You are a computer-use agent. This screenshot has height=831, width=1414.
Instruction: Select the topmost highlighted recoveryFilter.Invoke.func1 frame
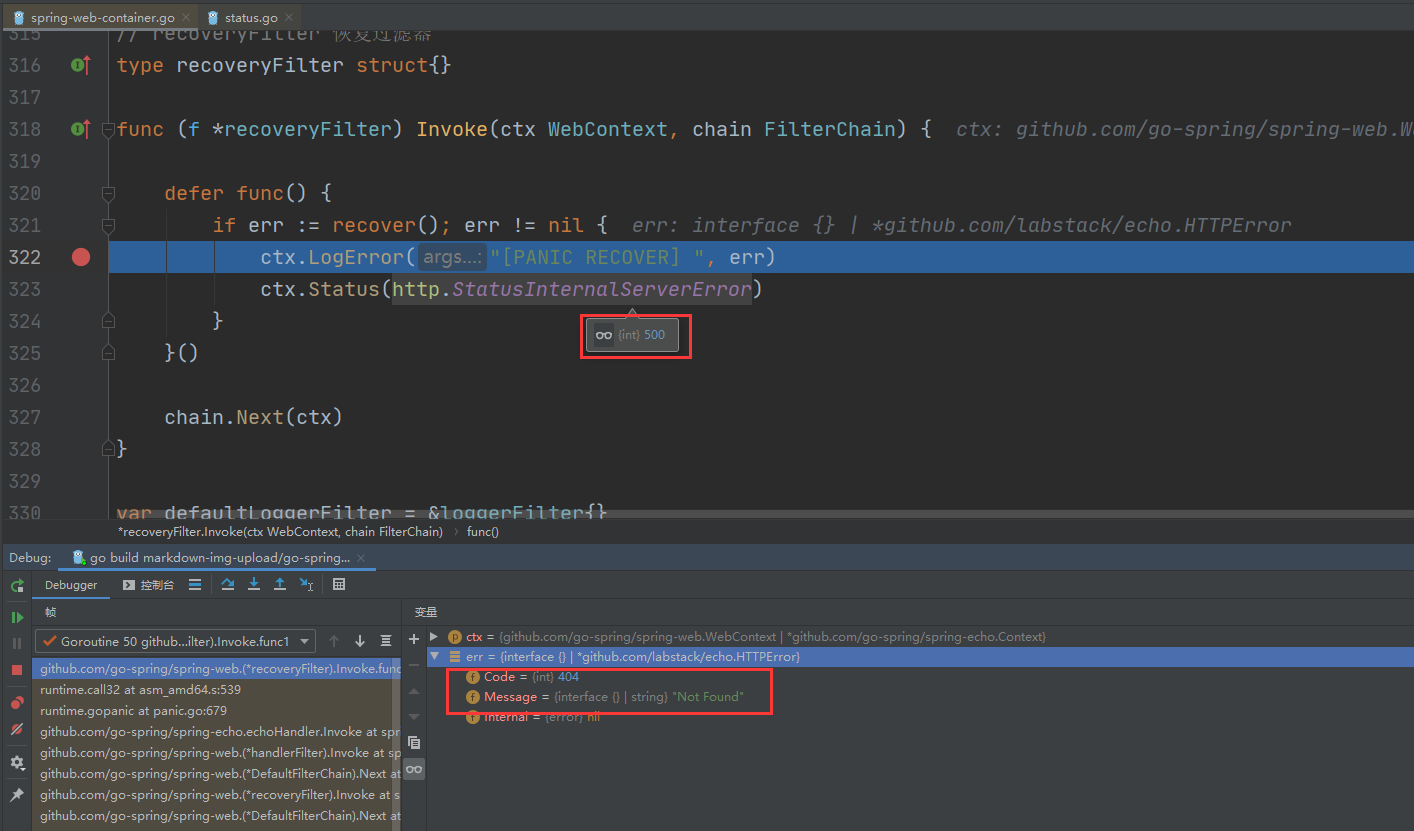[x=217, y=669]
